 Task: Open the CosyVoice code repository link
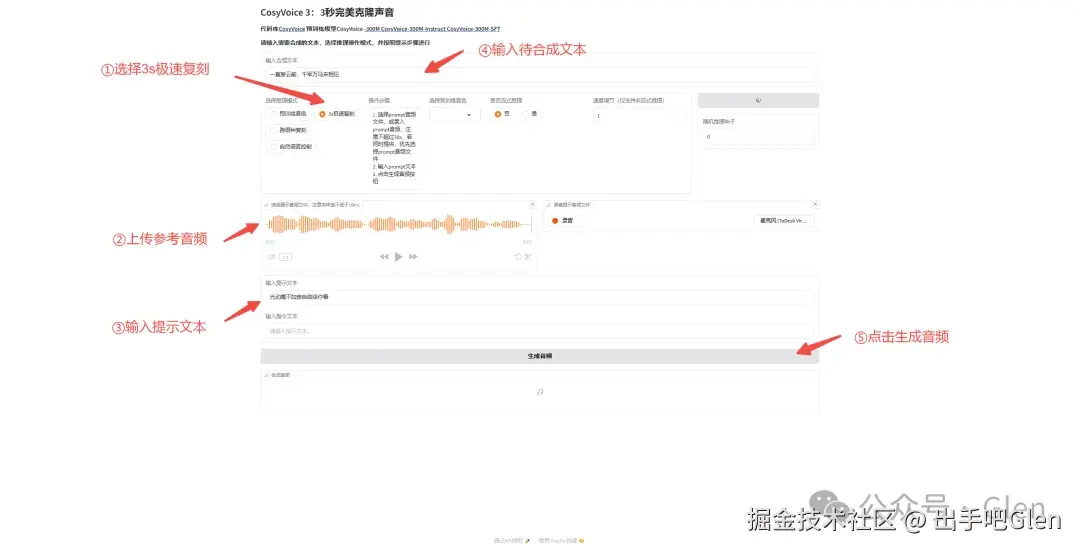click(x=292, y=29)
